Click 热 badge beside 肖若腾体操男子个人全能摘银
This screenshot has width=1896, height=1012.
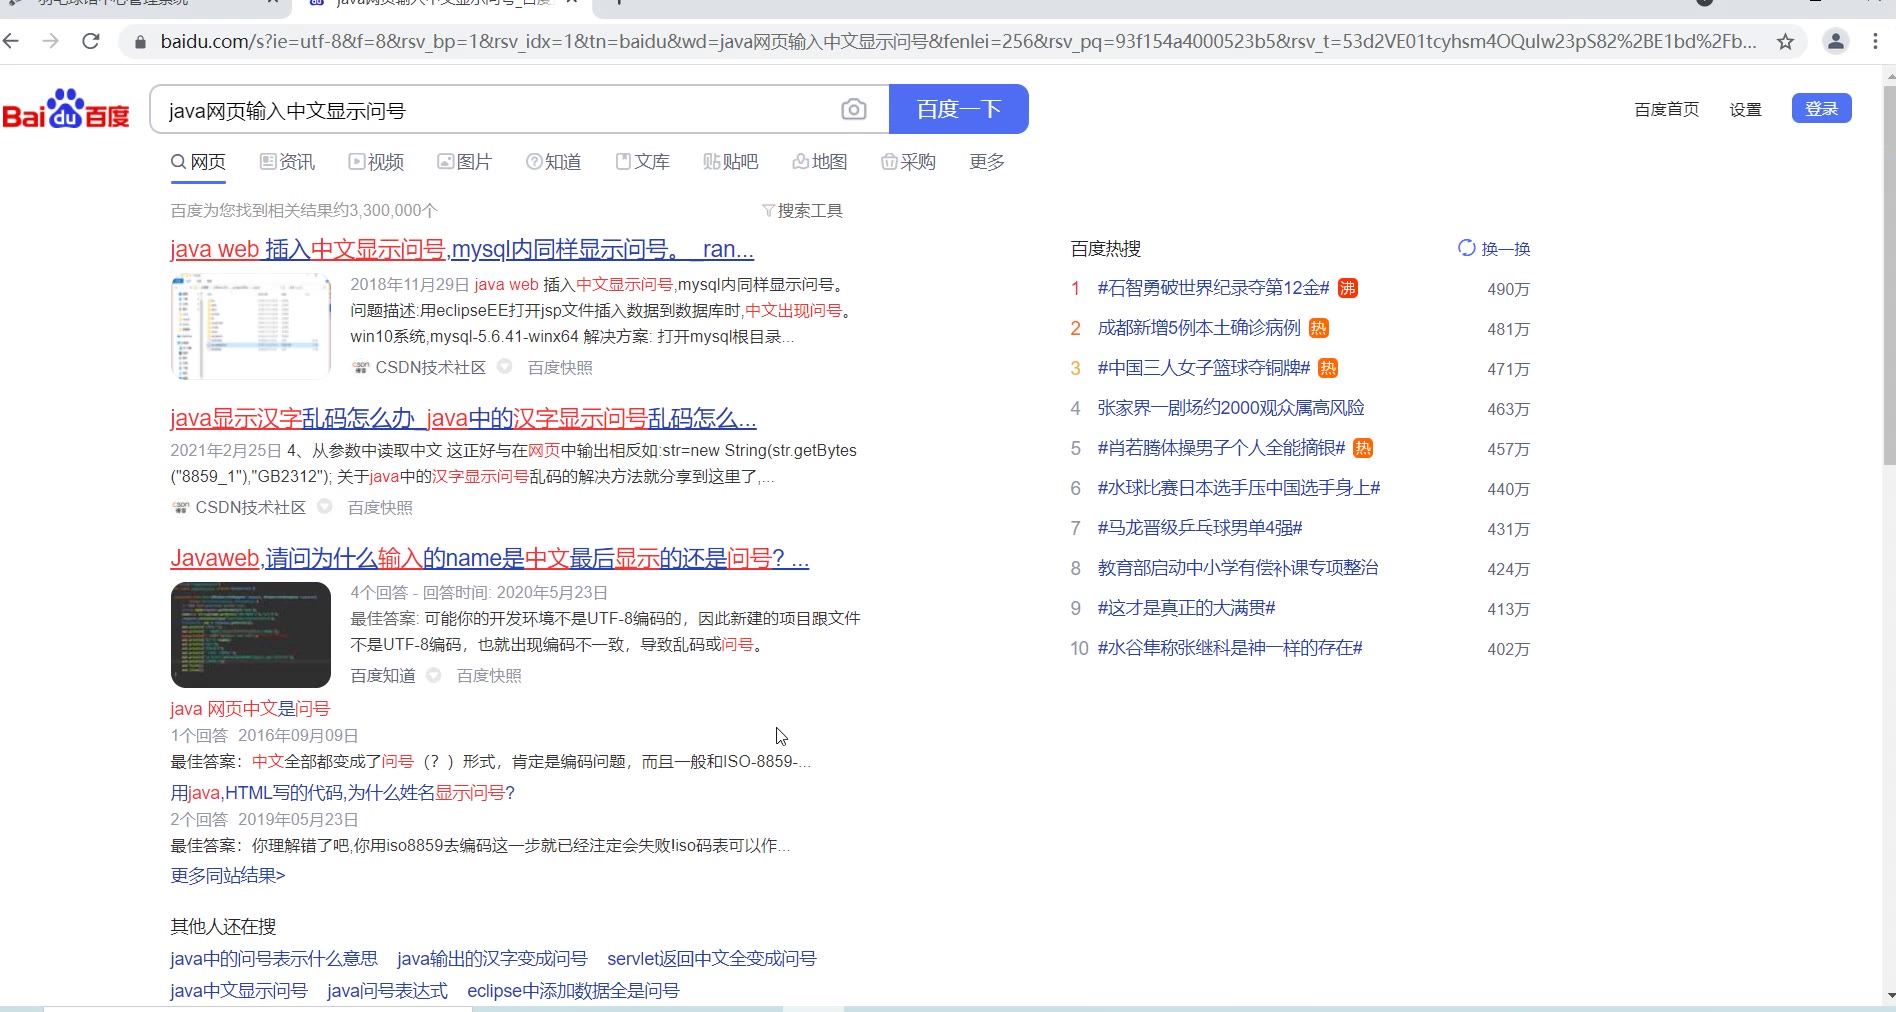pyautogui.click(x=1363, y=448)
